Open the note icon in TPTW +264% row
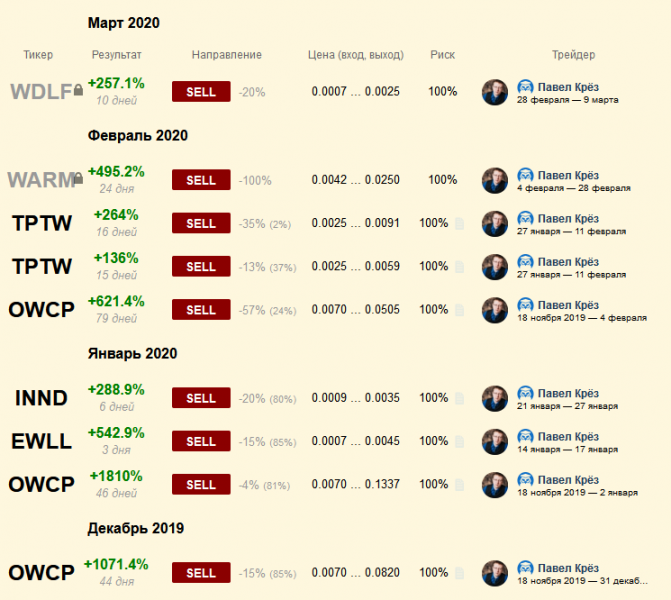Viewport: 671px width, 600px height. (460, 224)
